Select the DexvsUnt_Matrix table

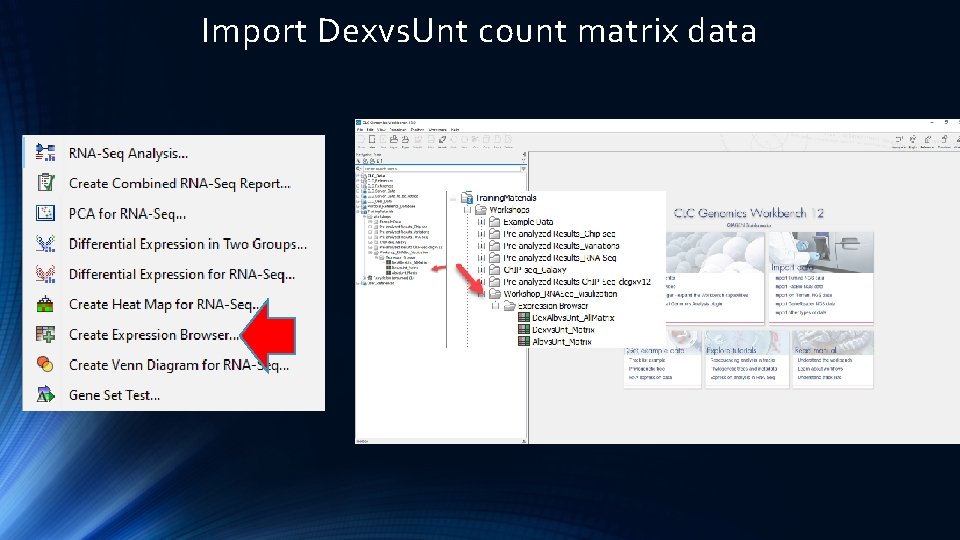[563, 329]
